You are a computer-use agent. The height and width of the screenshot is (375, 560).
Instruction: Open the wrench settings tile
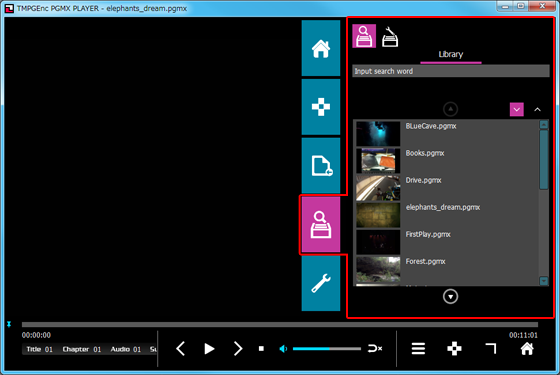click(x=321, y=283)
